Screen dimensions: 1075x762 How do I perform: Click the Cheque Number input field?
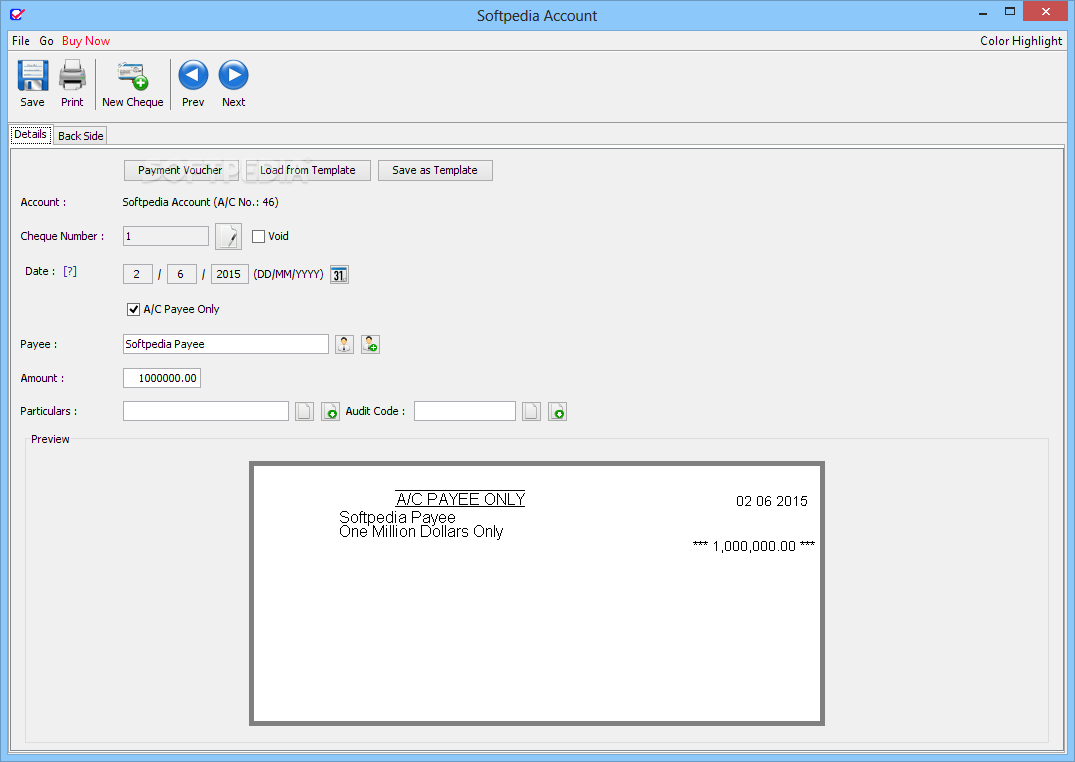[x=166, y=236]
